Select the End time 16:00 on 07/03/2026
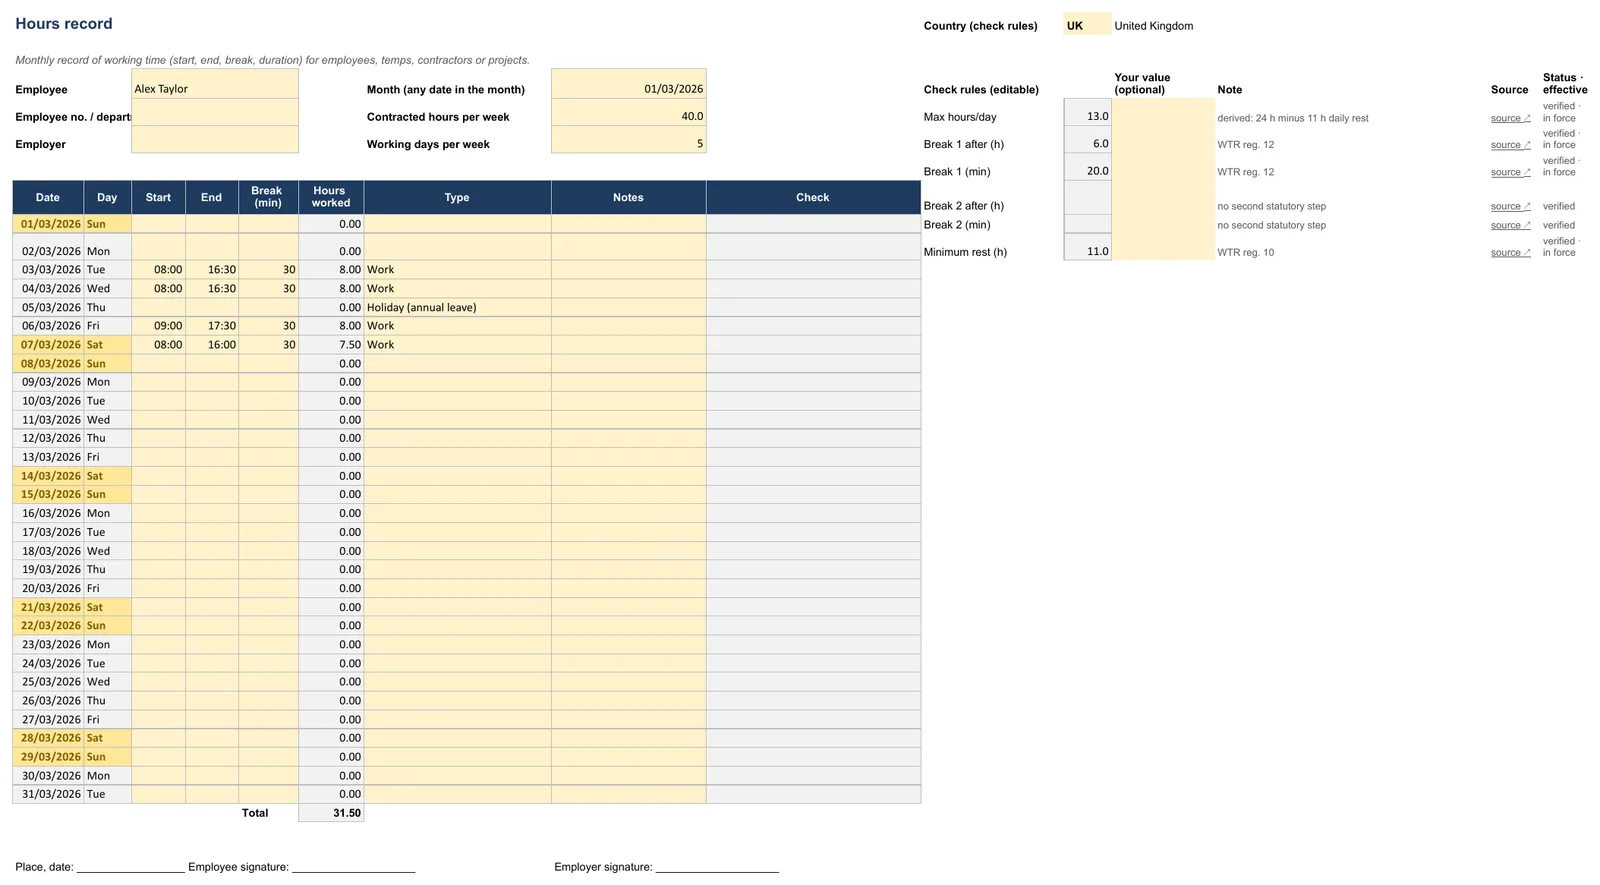 (x=212, y=345)
